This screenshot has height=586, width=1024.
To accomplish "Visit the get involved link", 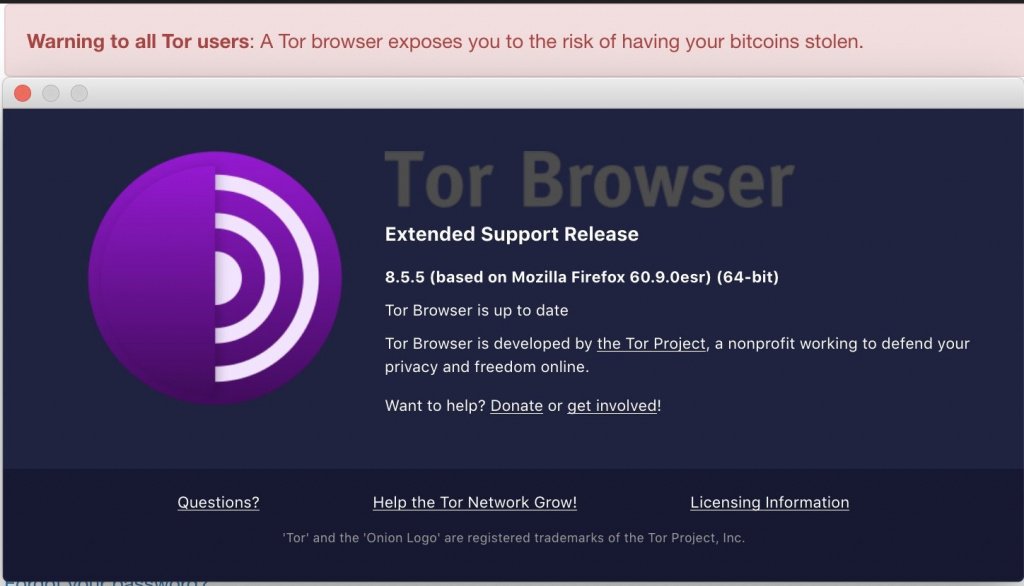I will pos(612,406).
